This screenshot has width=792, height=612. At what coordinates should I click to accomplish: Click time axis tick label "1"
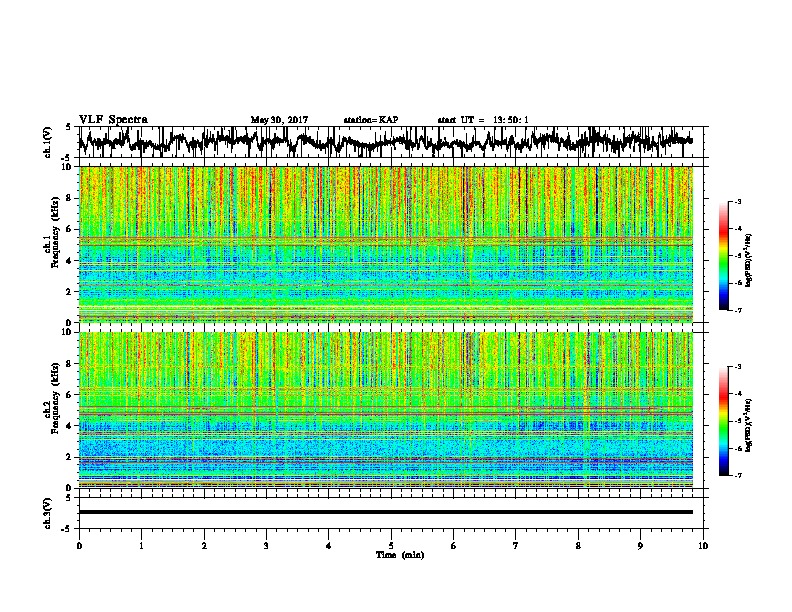141,546
